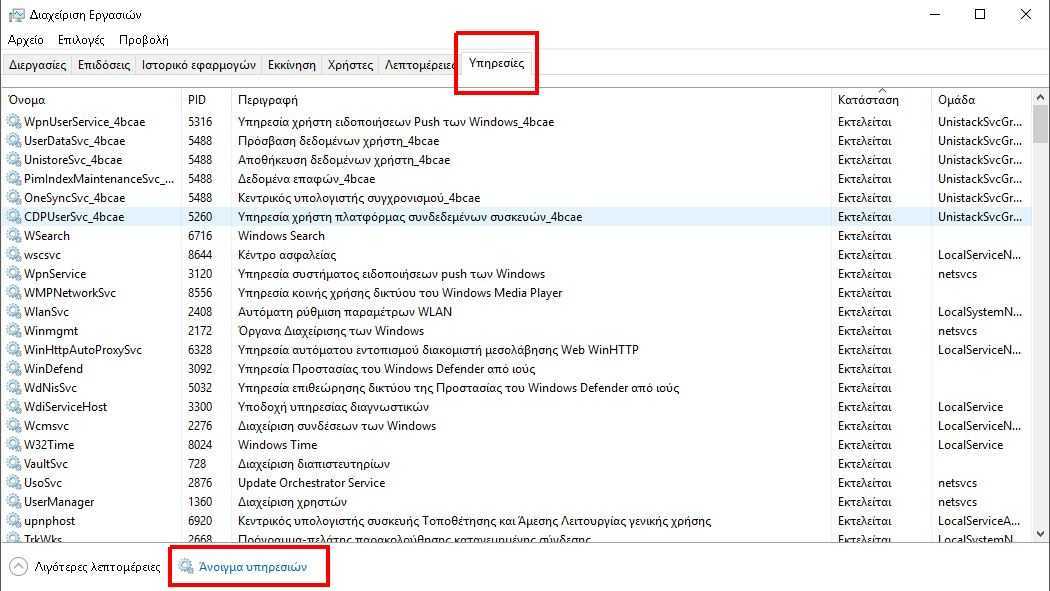
Task: Switch to the Διεργασίες tab
Action: (x=38, y=65)
